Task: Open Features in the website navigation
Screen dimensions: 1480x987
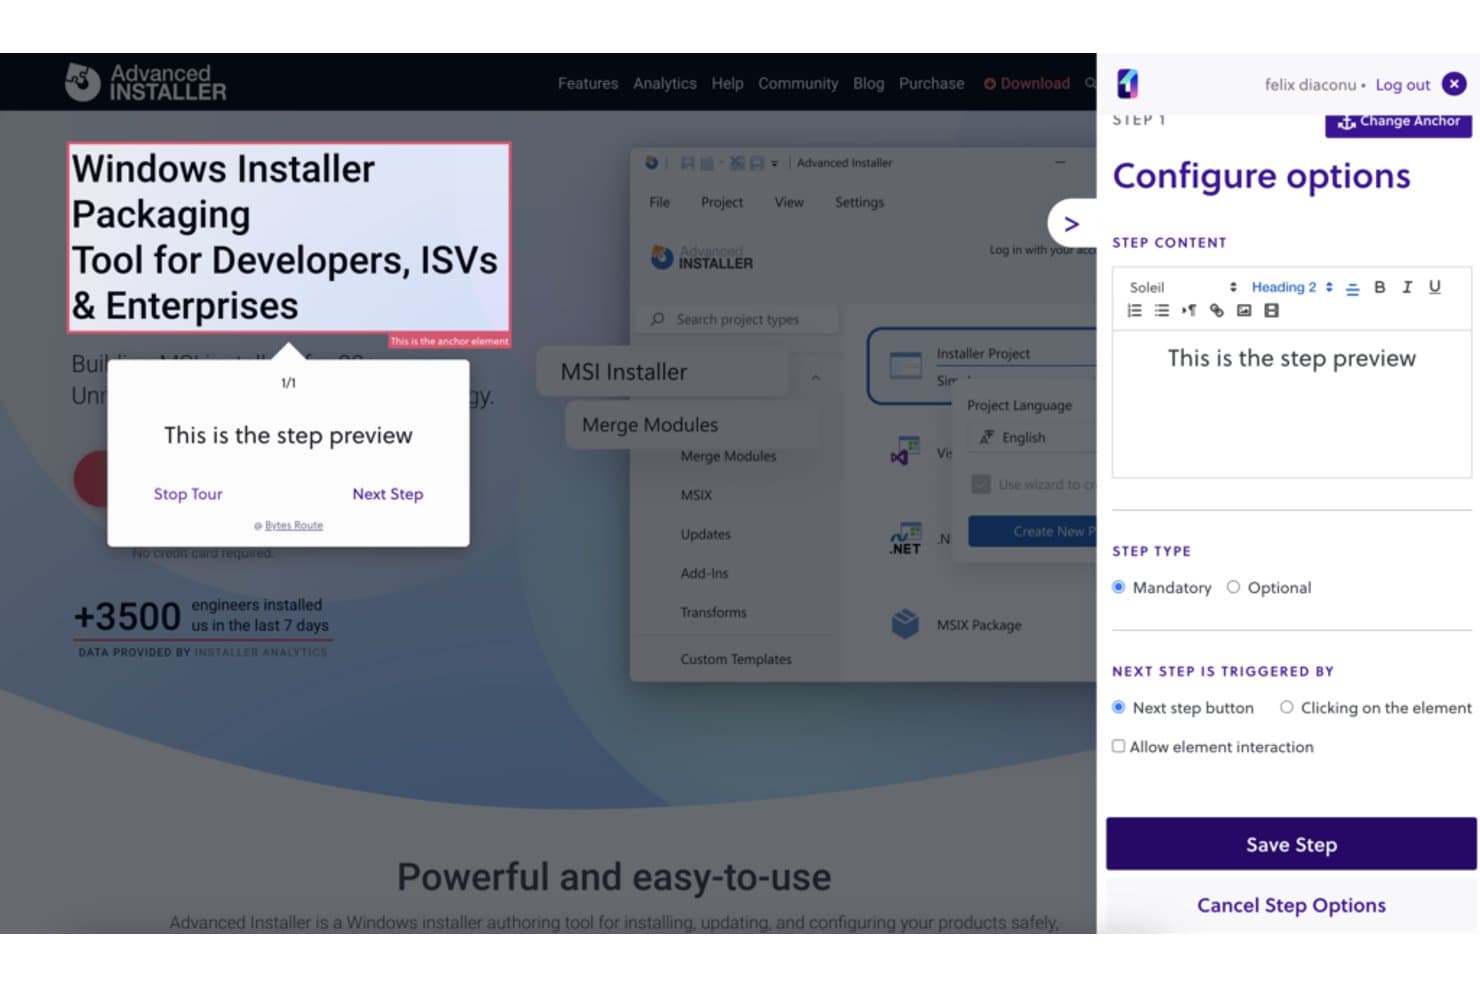Action: tap(588, 83)
